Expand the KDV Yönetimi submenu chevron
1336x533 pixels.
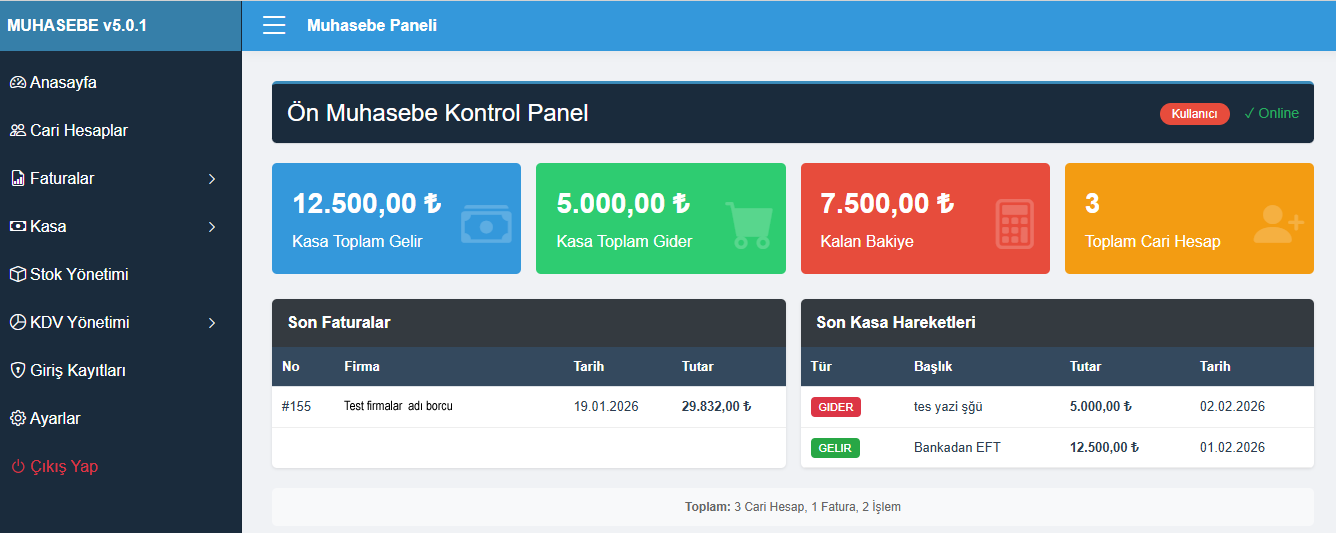click(212, 323)
